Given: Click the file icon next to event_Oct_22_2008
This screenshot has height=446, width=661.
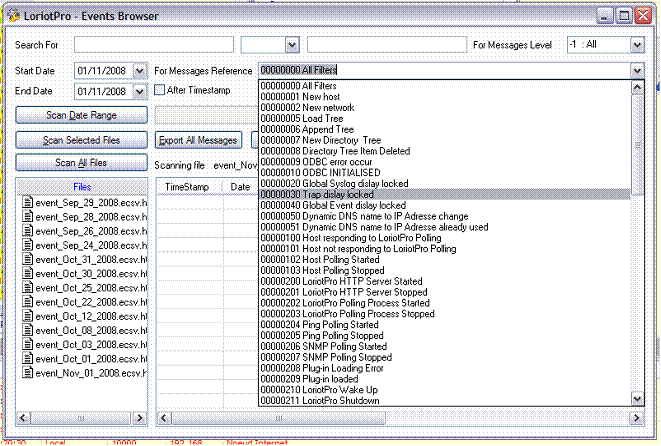Looking at the screenshot, I should [x=27, y=302].
